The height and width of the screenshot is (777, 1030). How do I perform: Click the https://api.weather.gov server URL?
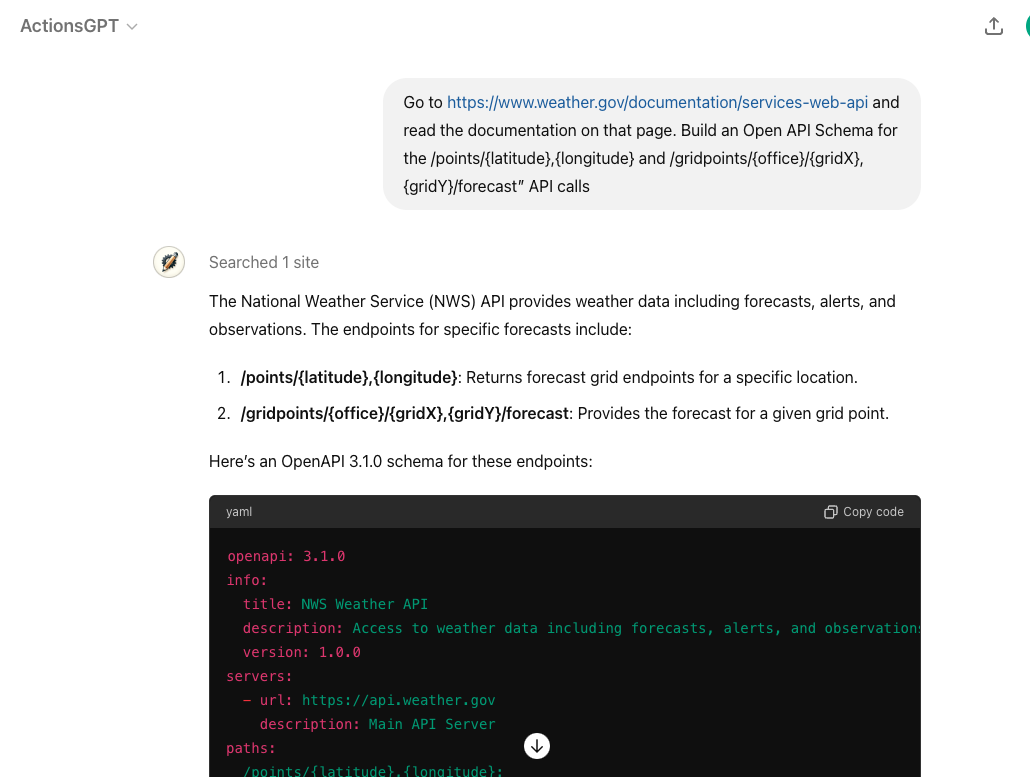pos(398,700)
